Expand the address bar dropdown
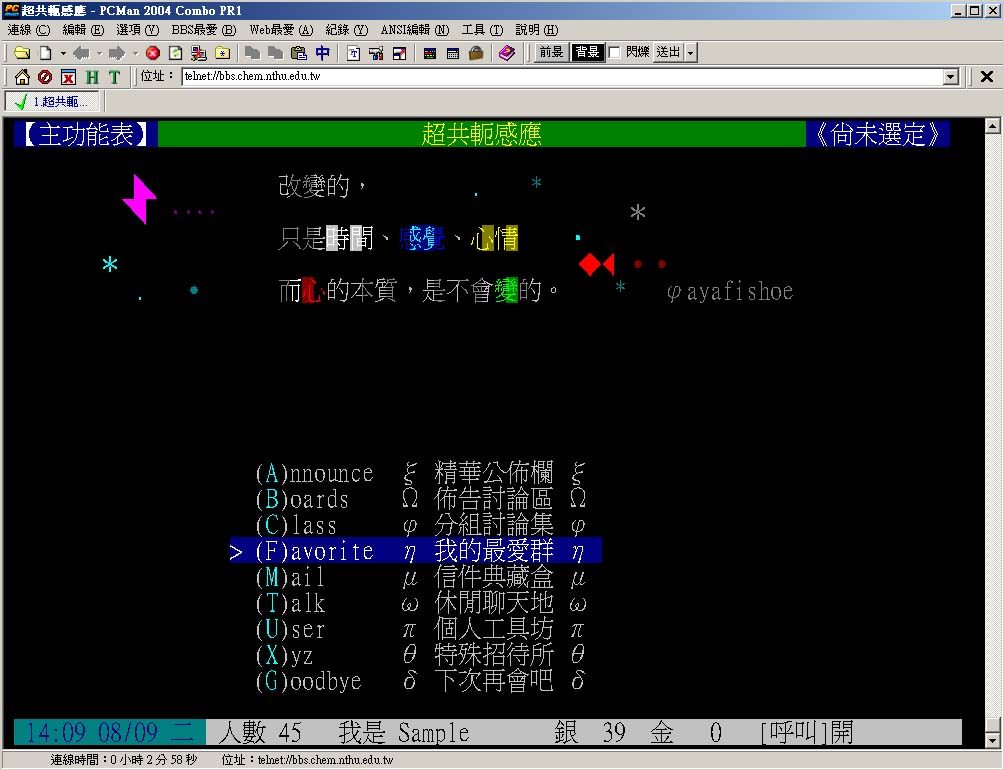 951,77
